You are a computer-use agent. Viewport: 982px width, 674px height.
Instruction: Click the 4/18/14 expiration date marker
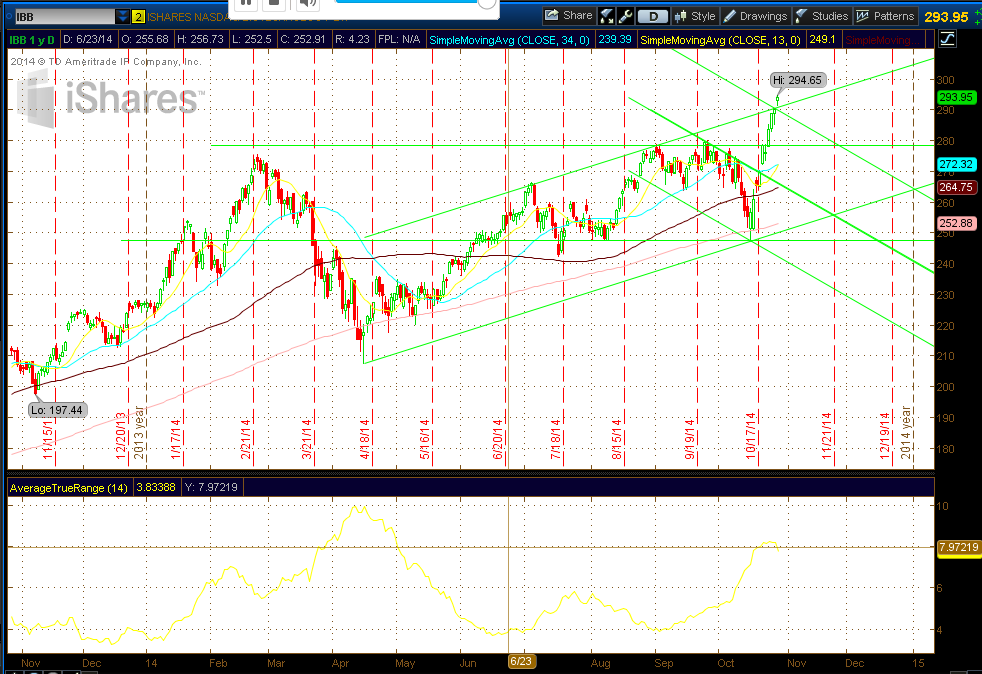[x=365, y=438]
